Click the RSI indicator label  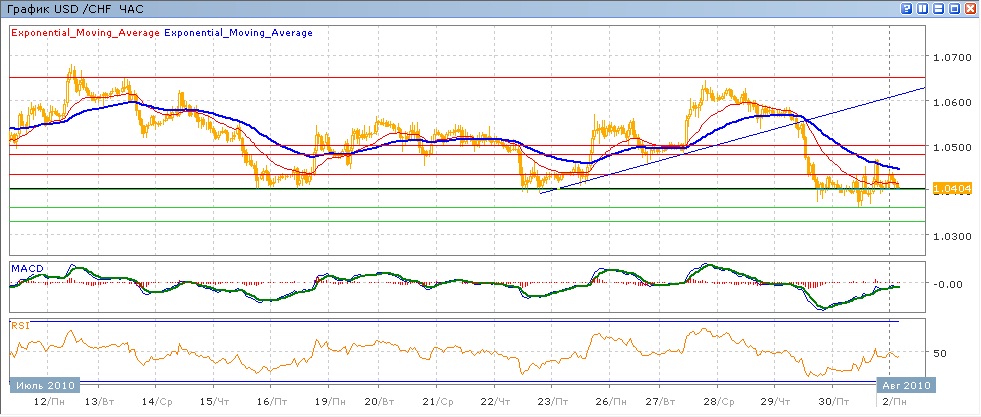click(x=20, y=325)
